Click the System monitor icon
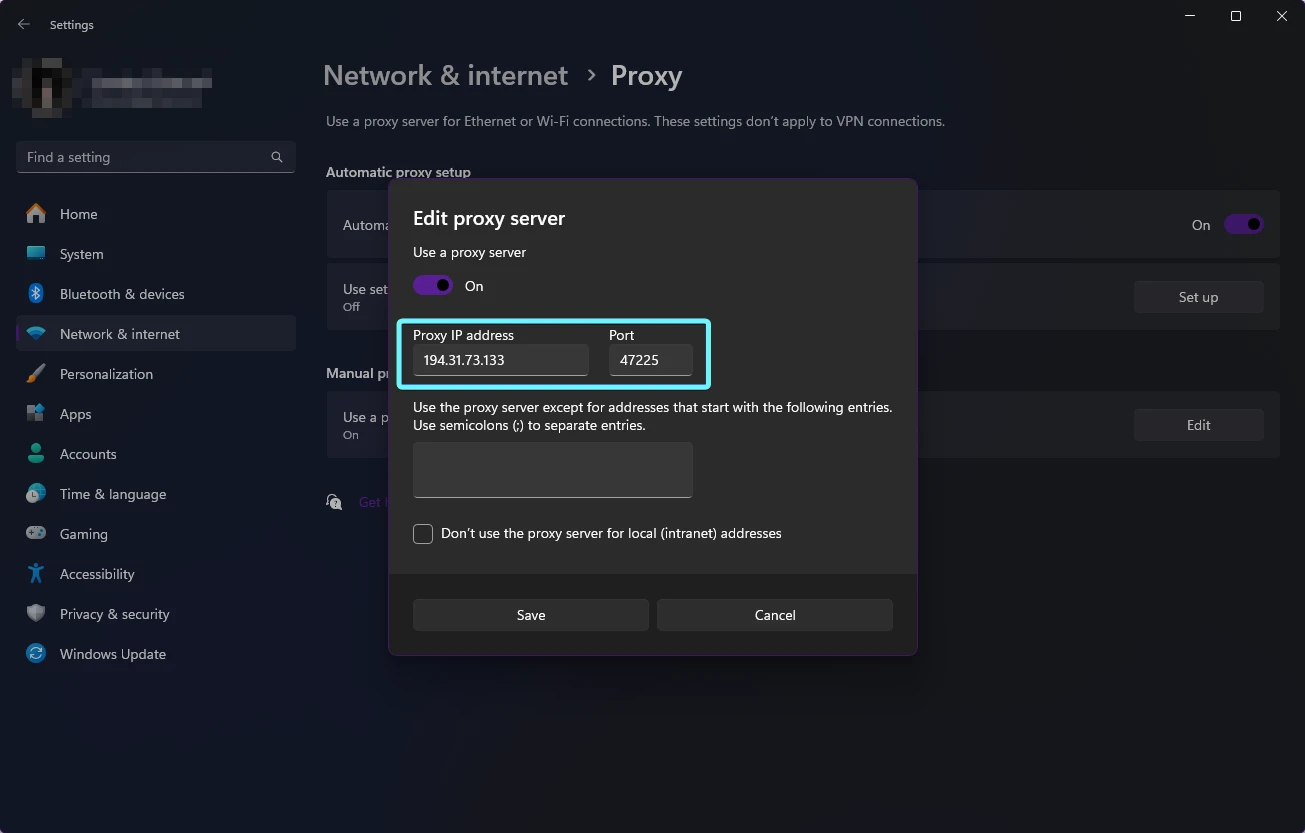This screenshot has height=833, width=1305. (36, 254)
